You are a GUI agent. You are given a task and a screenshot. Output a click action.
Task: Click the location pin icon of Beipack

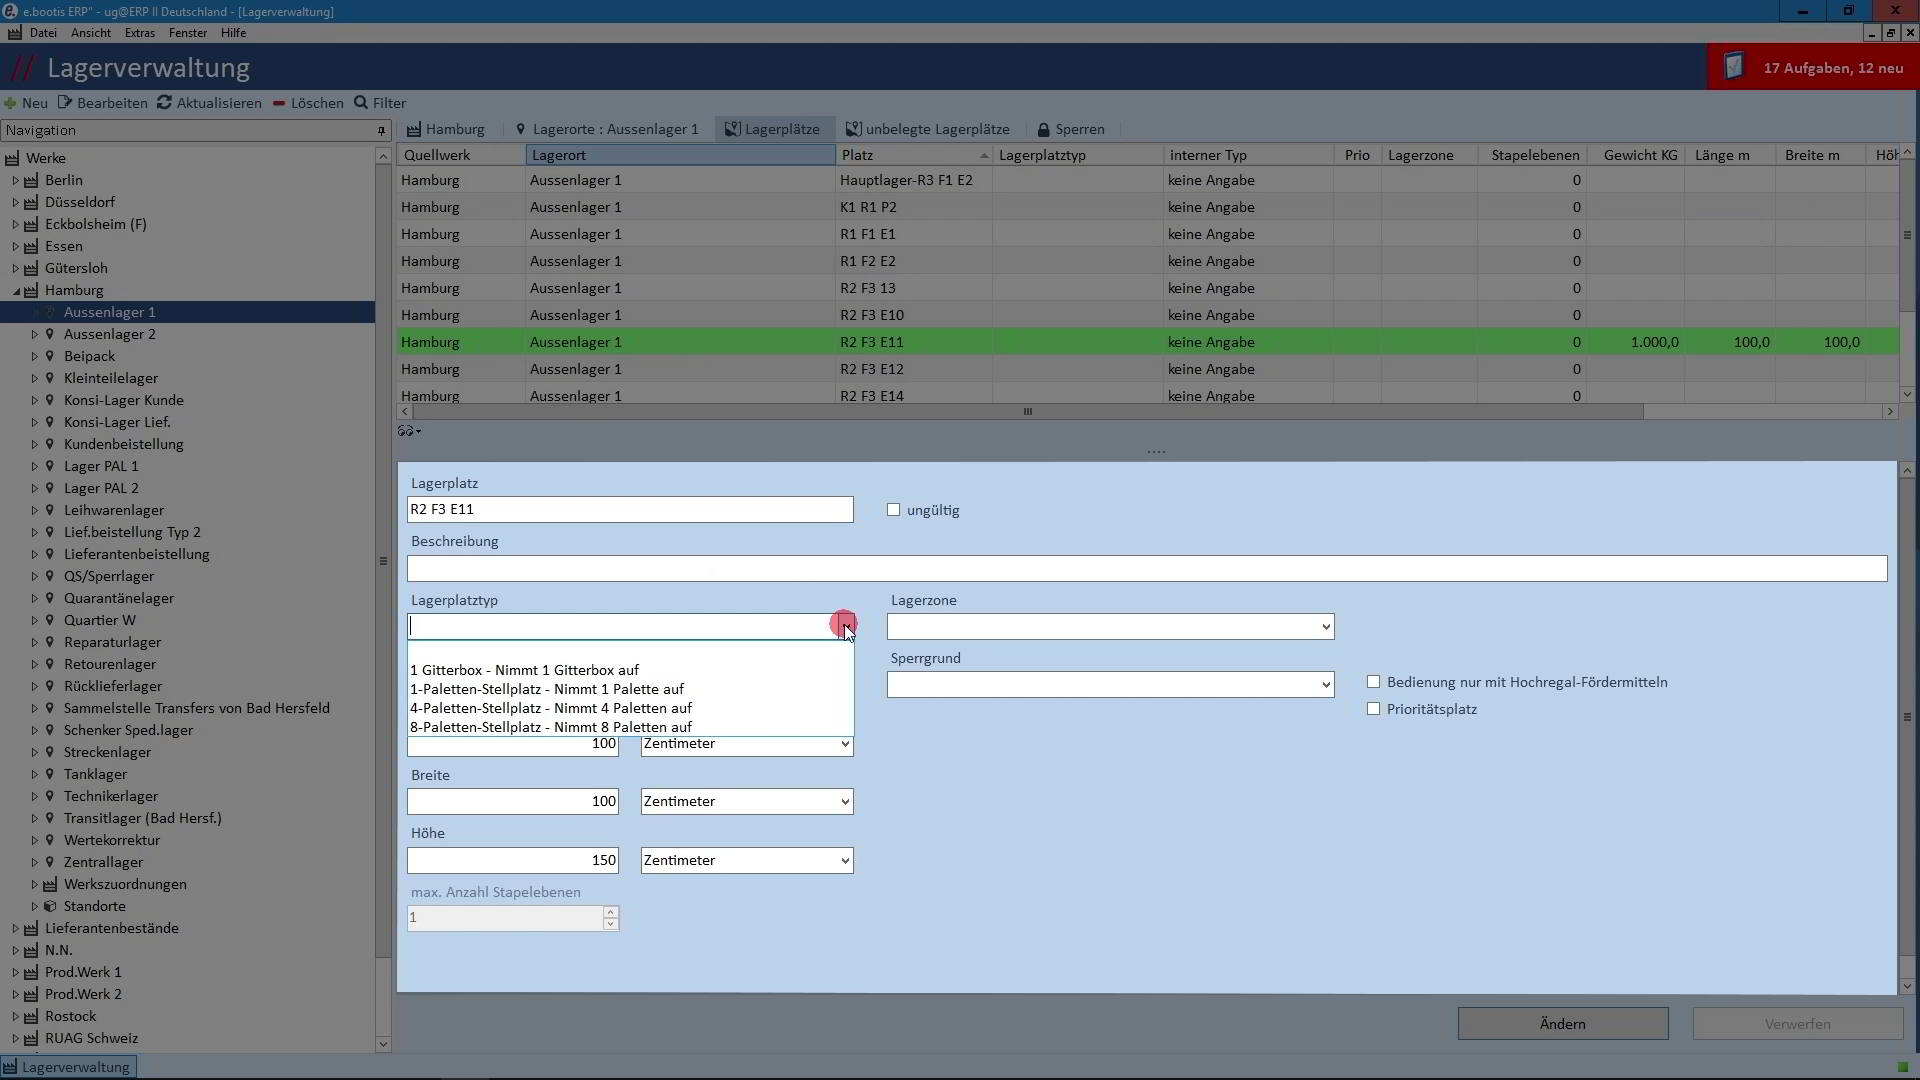pos(50,356)
